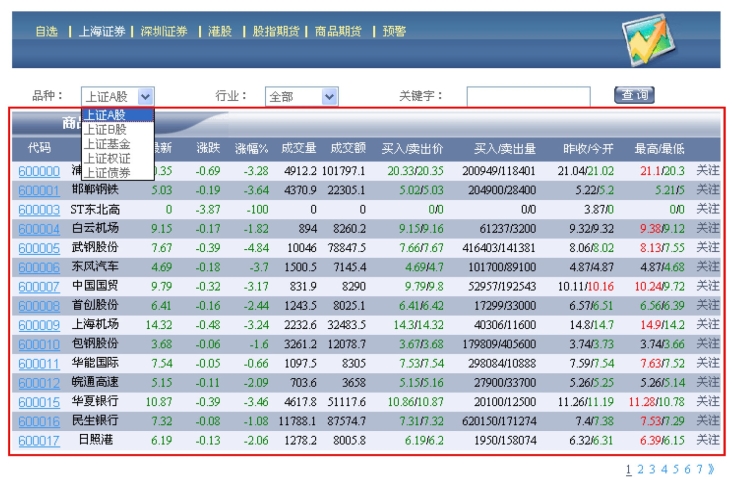Screen dimensions: 732x489
Task: Go to page 3 of results
Action: [x=652, y=469]
